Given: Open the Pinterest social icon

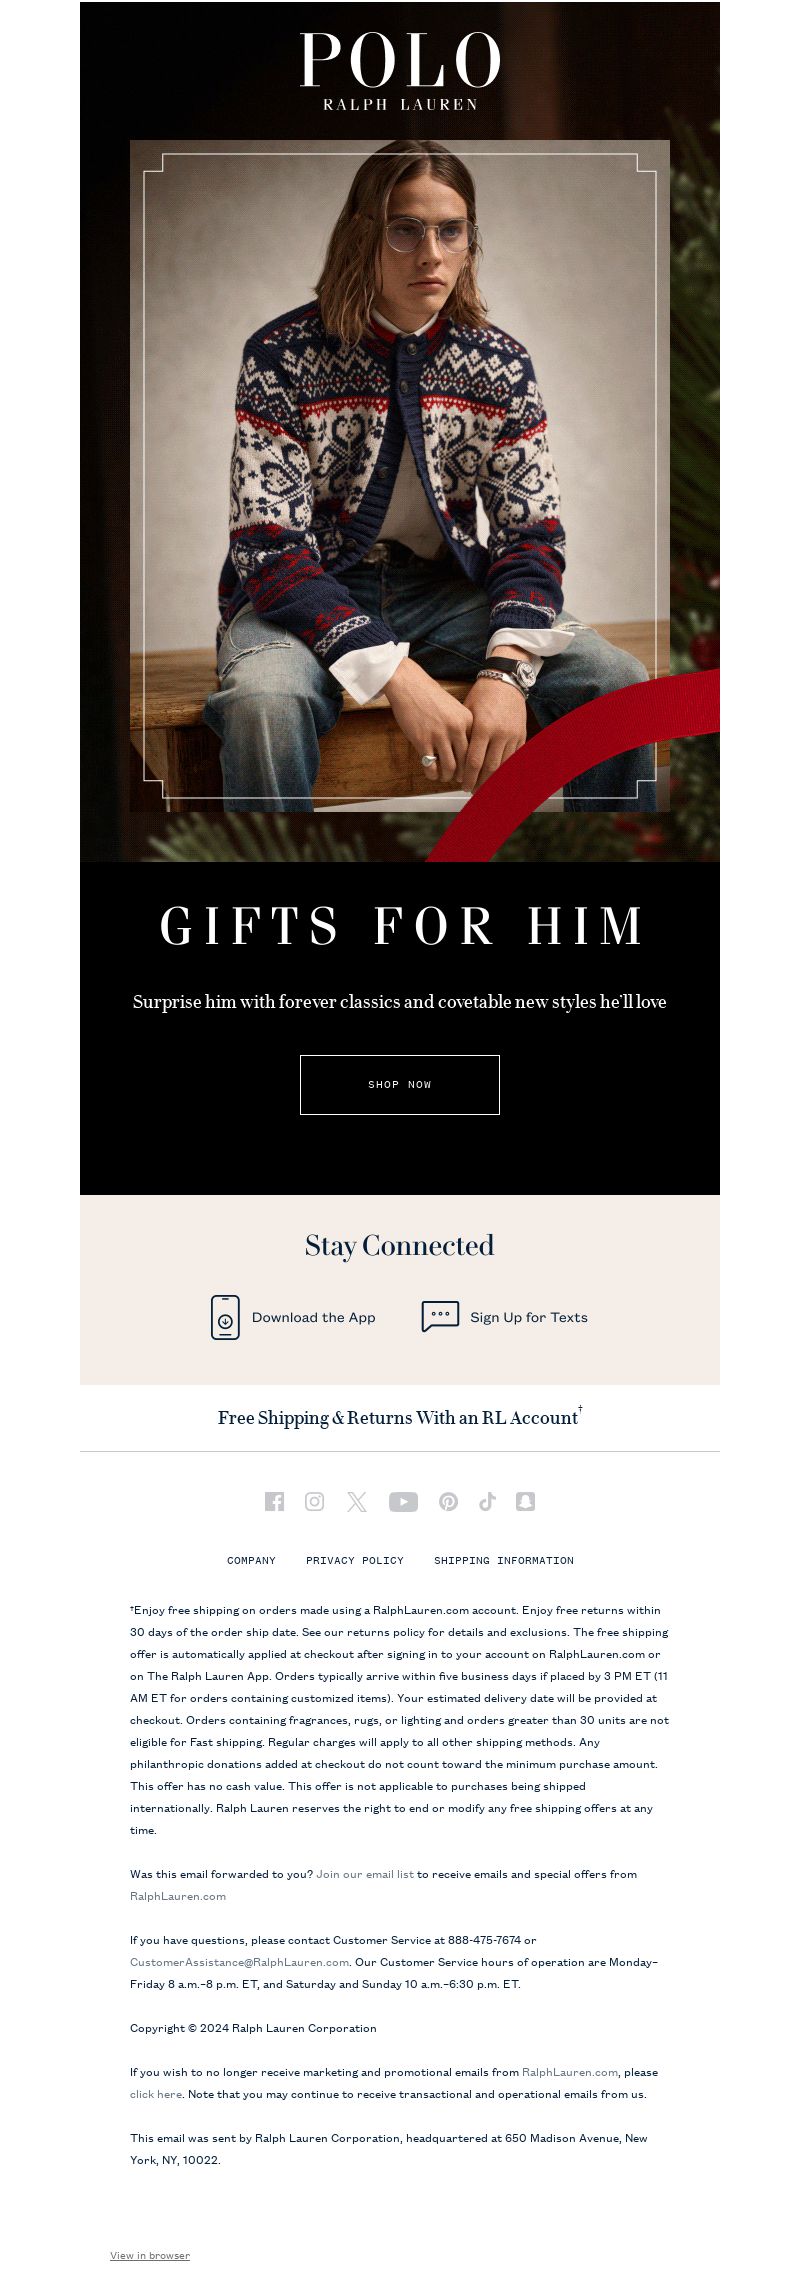Looking at the screenshot, I should point(448,1501).
